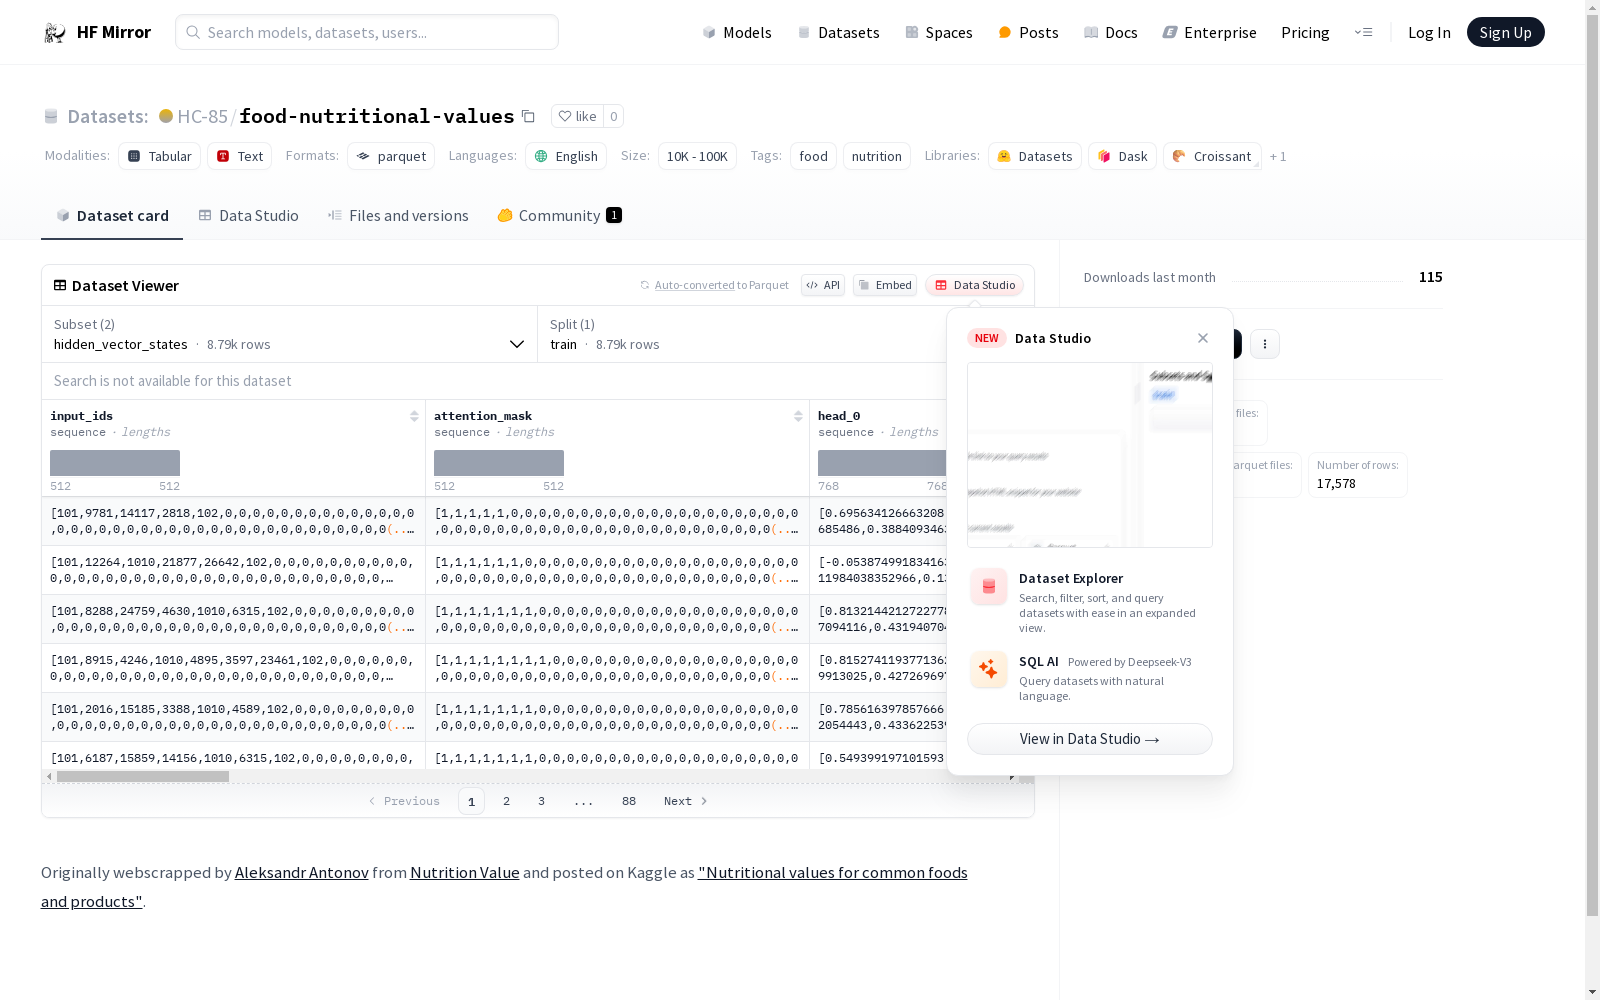Close the Data Studio popup
The image size is (1600, 1000).
click(1203, 338)
